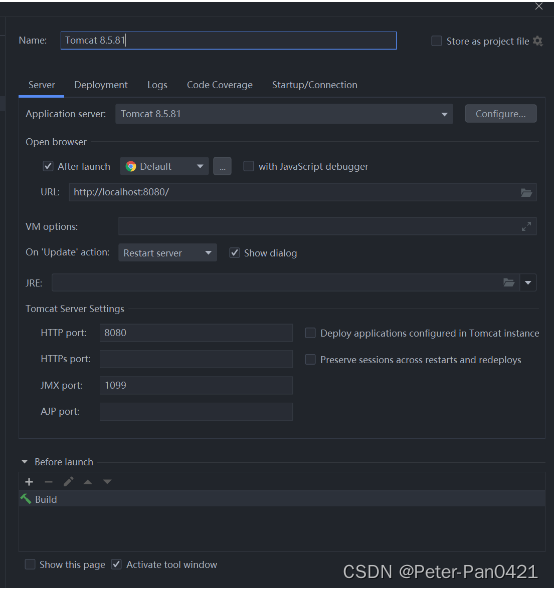Click the empty AJP port field
The width and height of the screenshot is (554, 589).
click(x=196, y=412)
